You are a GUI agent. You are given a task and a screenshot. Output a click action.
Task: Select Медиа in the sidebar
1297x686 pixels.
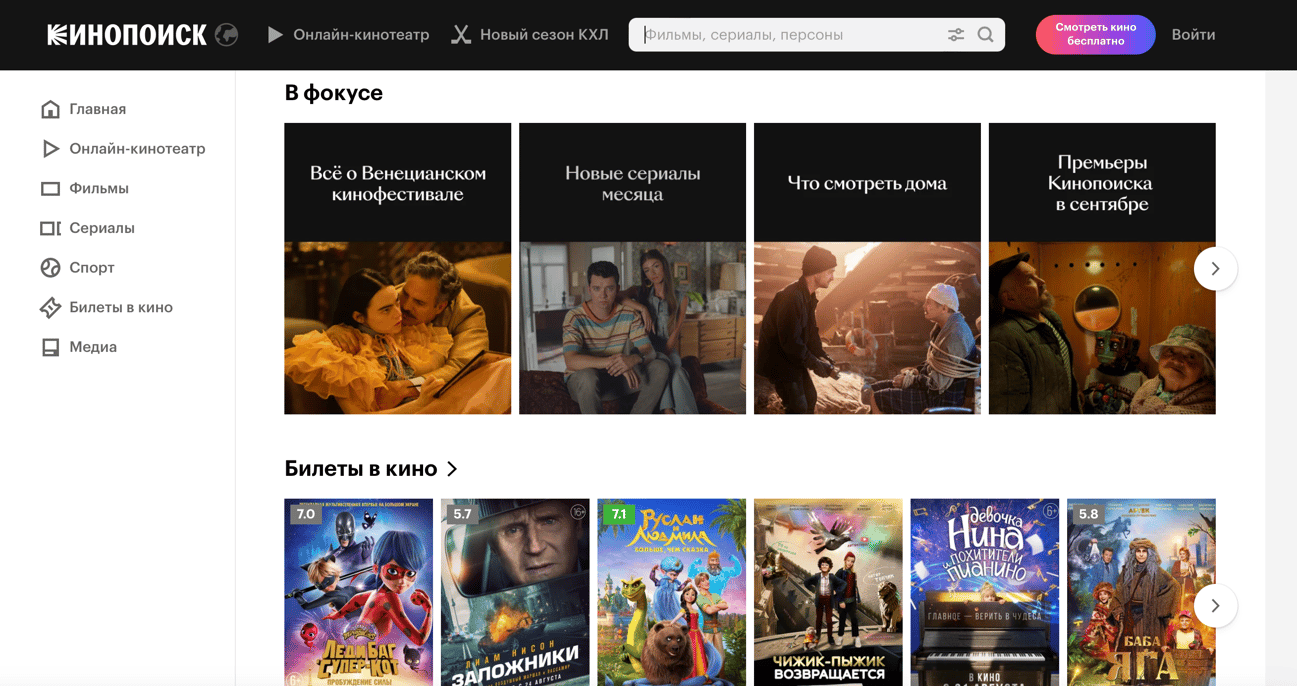tap(93, 347)
